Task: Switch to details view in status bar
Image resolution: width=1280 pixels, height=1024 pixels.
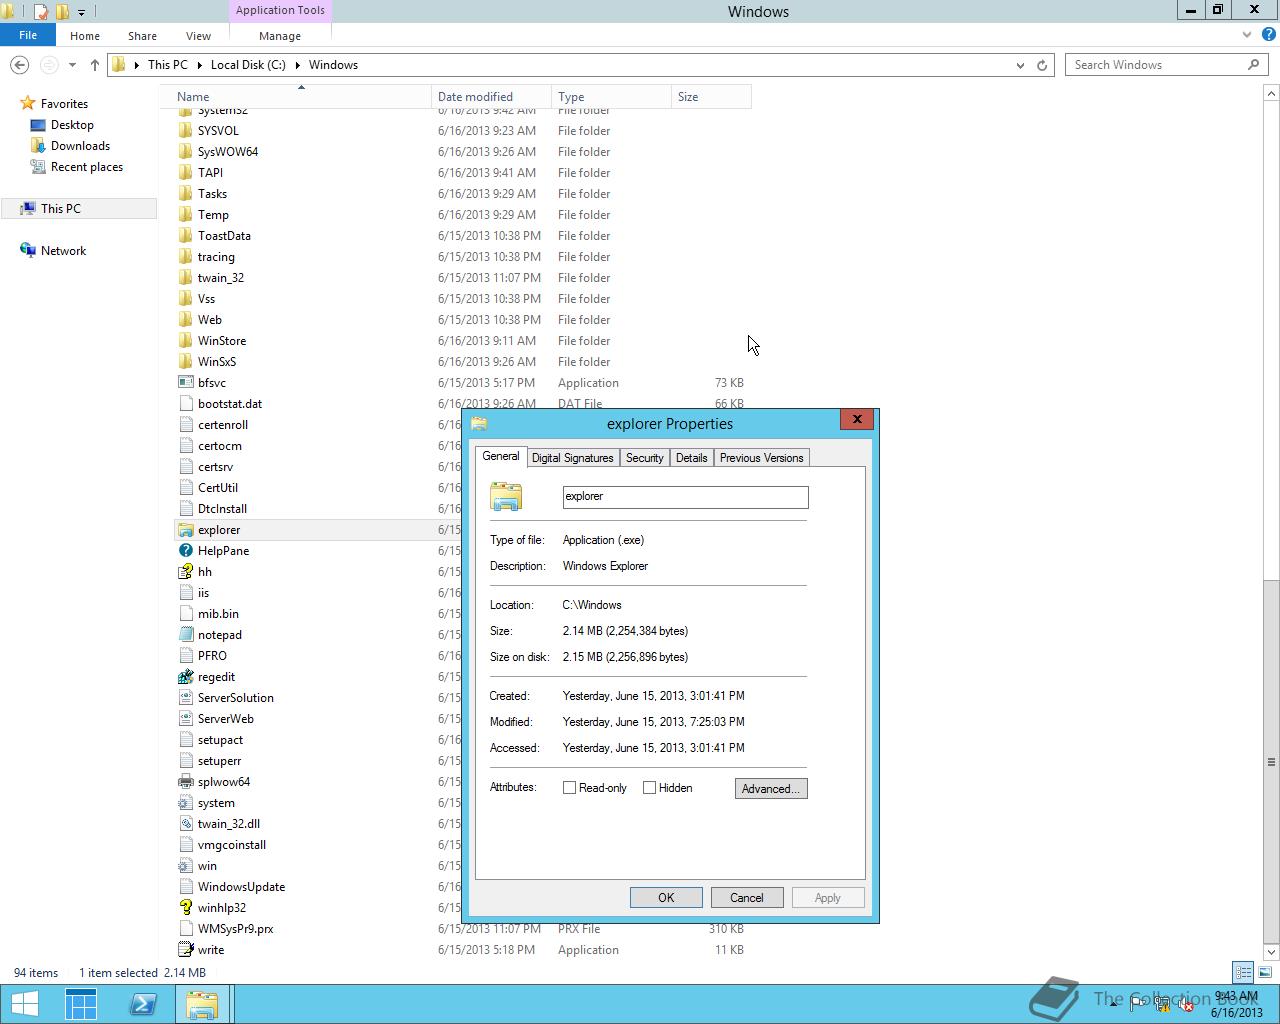Action: click(x=1243, y=972)
